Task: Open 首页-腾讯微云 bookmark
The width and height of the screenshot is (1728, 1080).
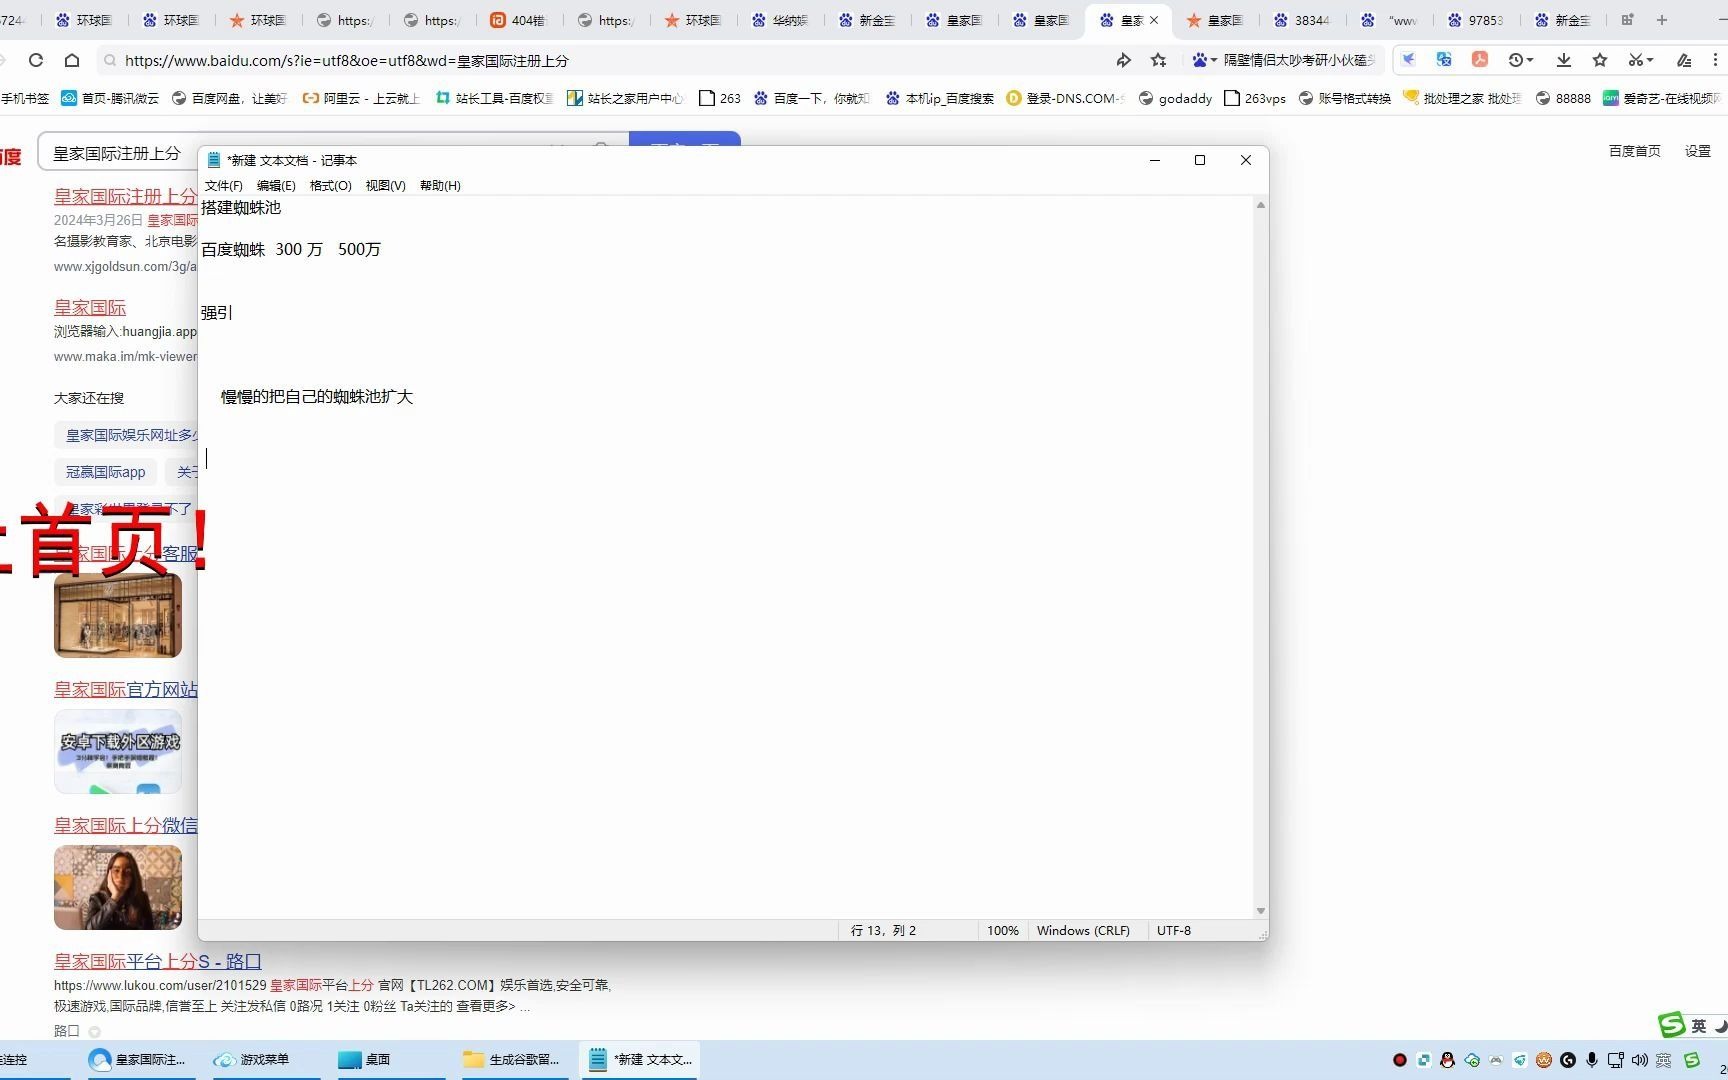Action: tap(110, 98)
